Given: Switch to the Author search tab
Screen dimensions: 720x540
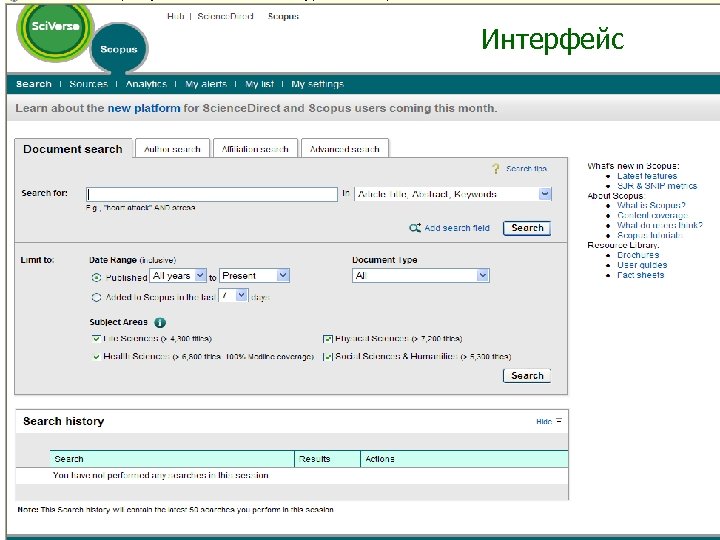Looking at the screenshot, I should point(172,149).
